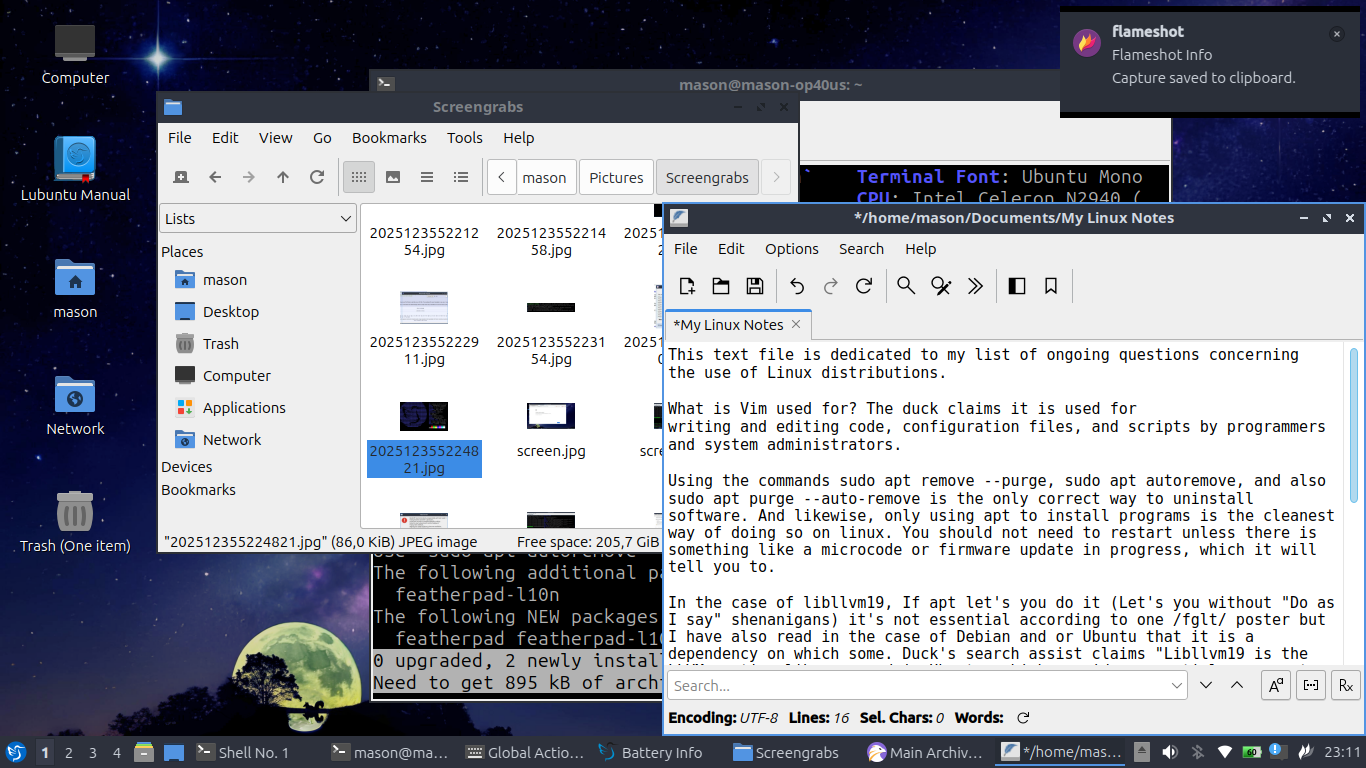Reload the Screengrabs folder view
1366x768 pixels.
(x=317, y=177)
